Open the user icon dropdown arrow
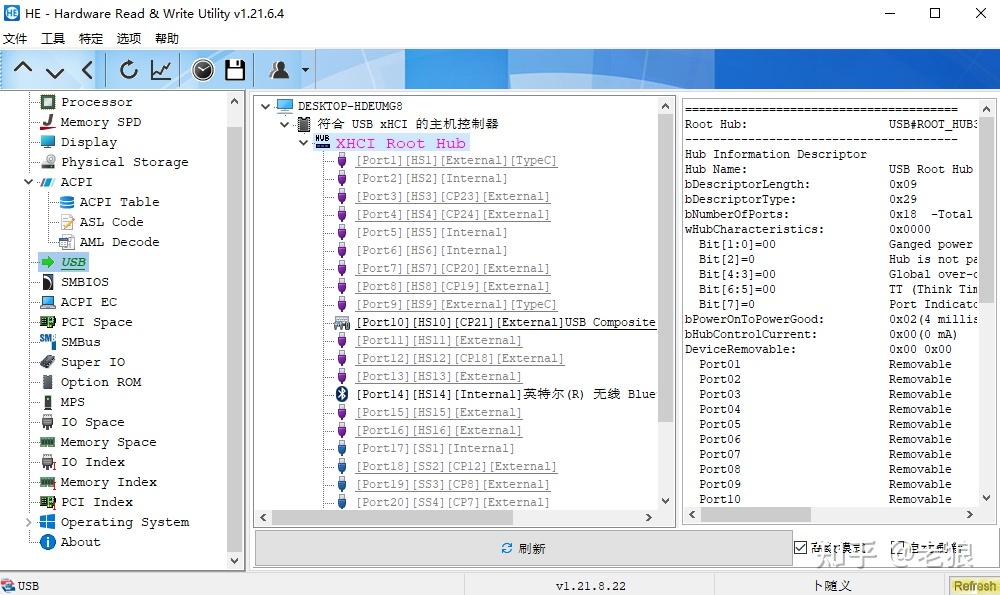The height and width of the screenshot is (595, 1000). coord(305,70)
